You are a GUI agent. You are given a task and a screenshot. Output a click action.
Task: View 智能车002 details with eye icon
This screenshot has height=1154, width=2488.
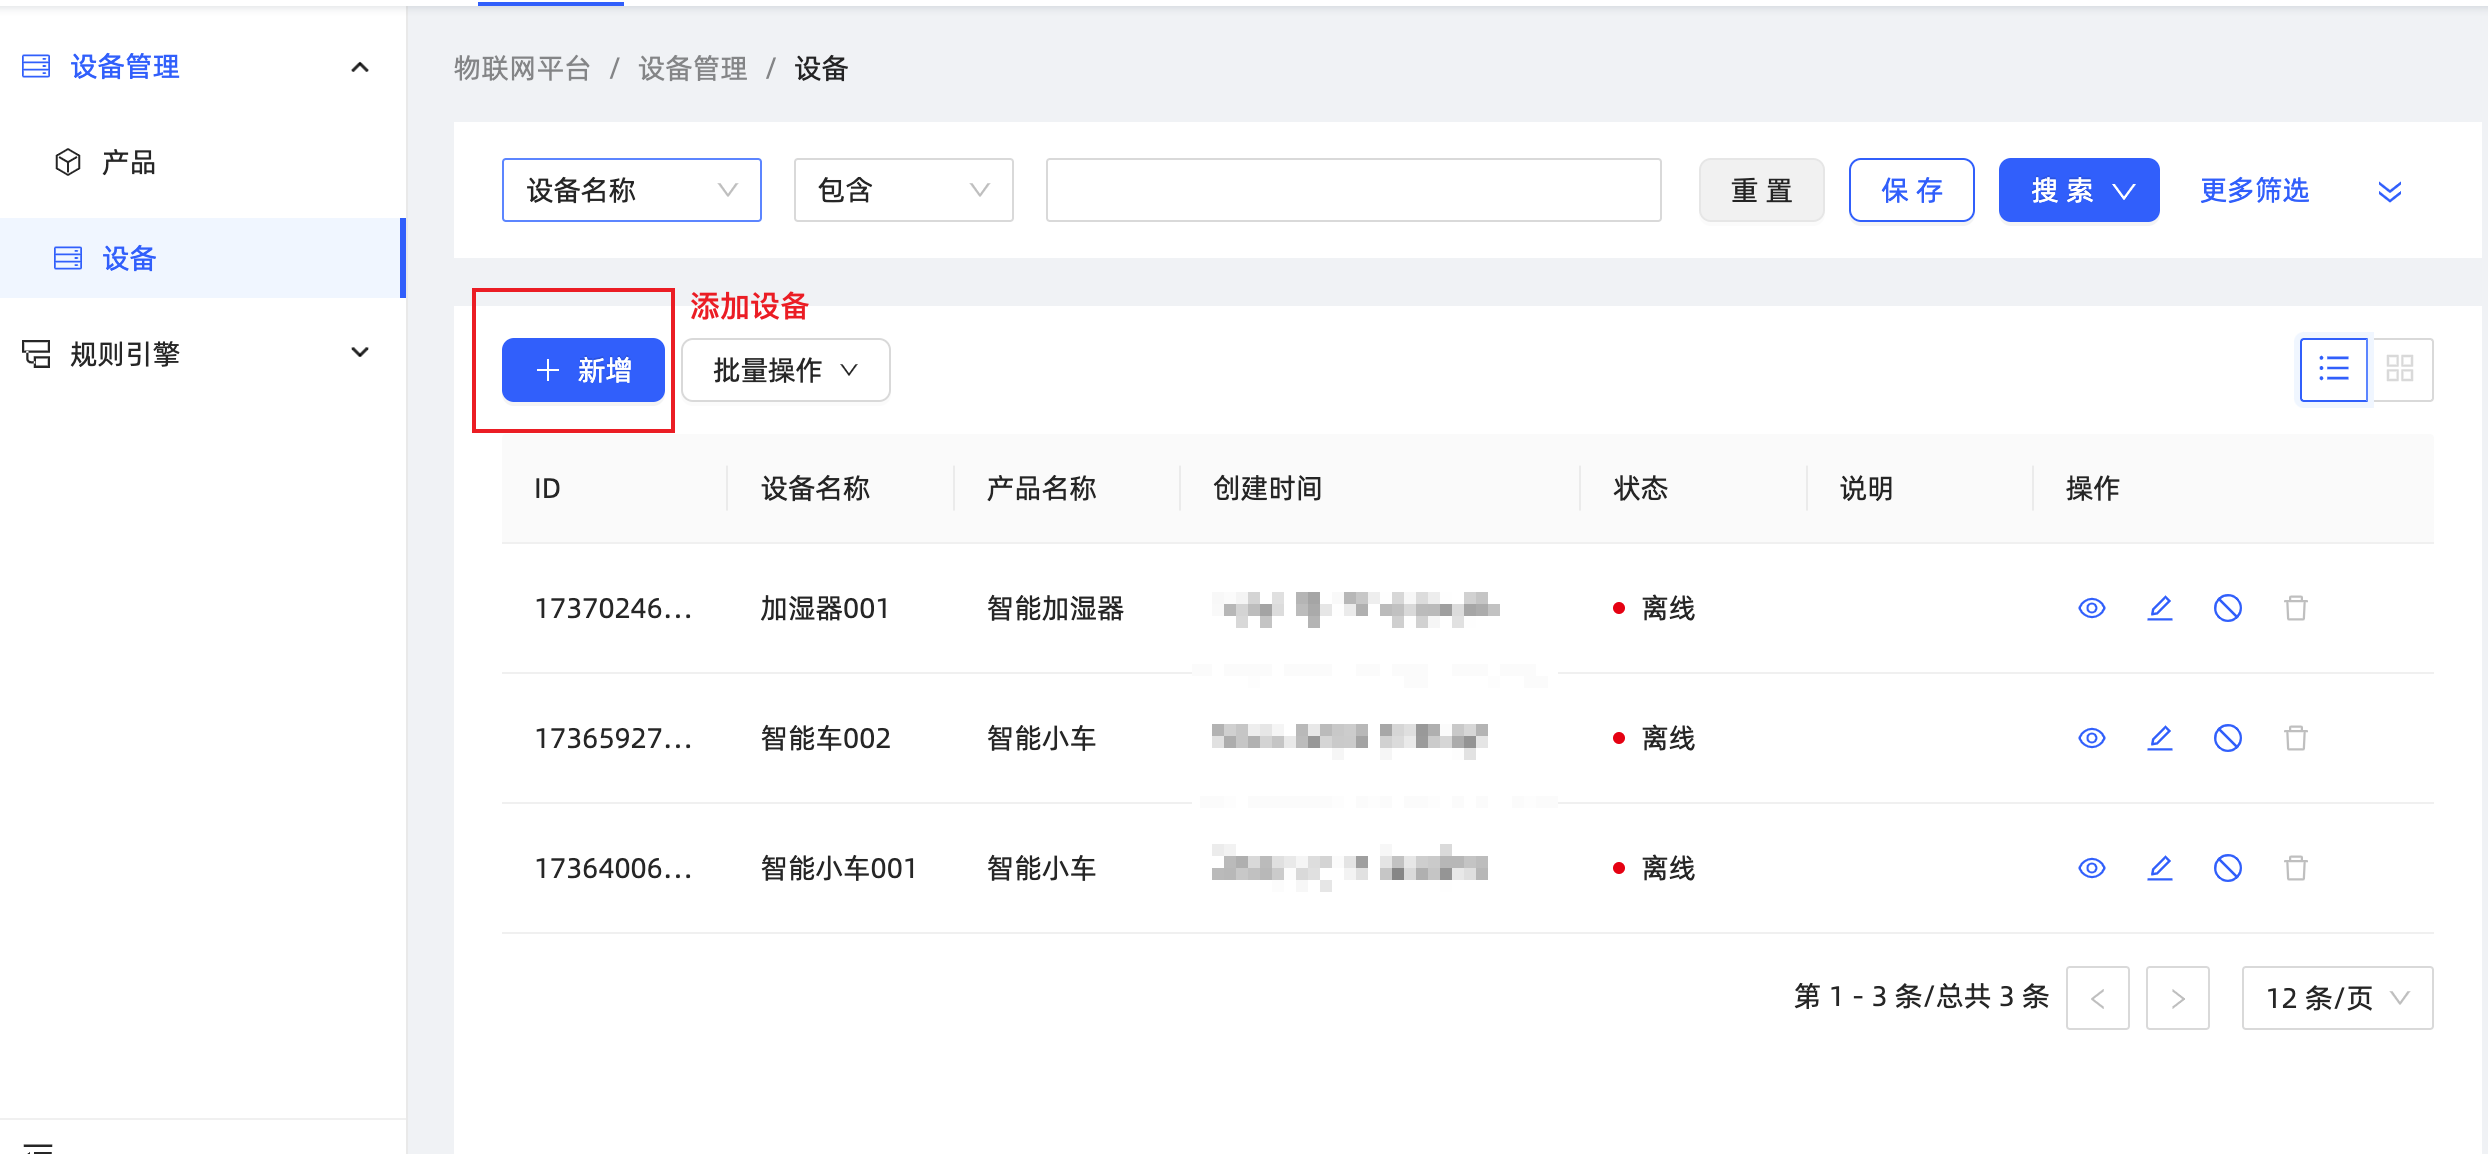[2092, 738]
